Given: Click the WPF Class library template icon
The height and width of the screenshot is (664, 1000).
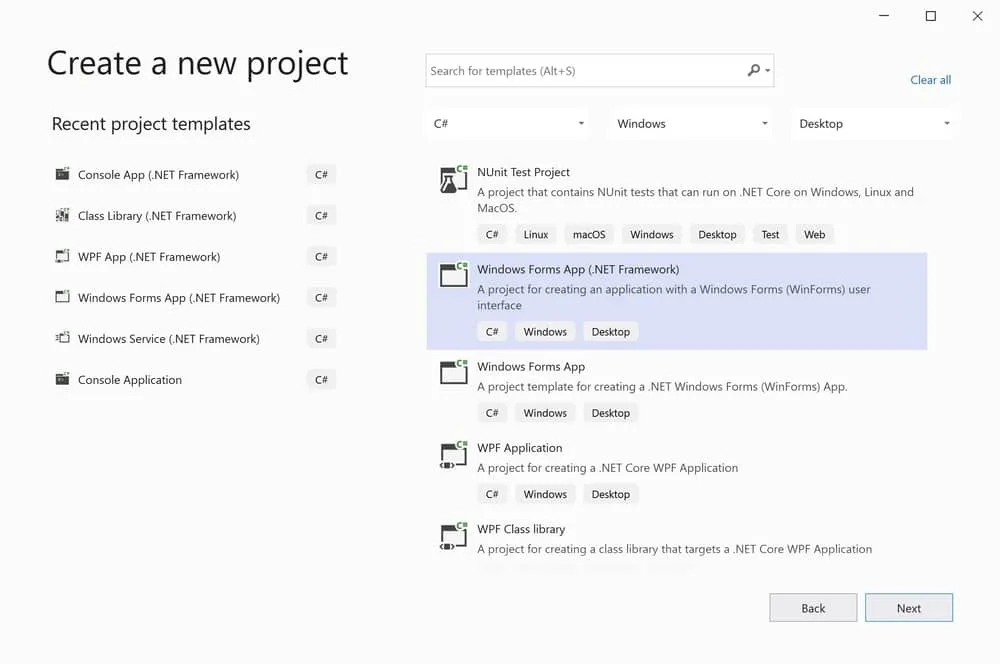Looking at the screenshot, I should coord(454,536).
